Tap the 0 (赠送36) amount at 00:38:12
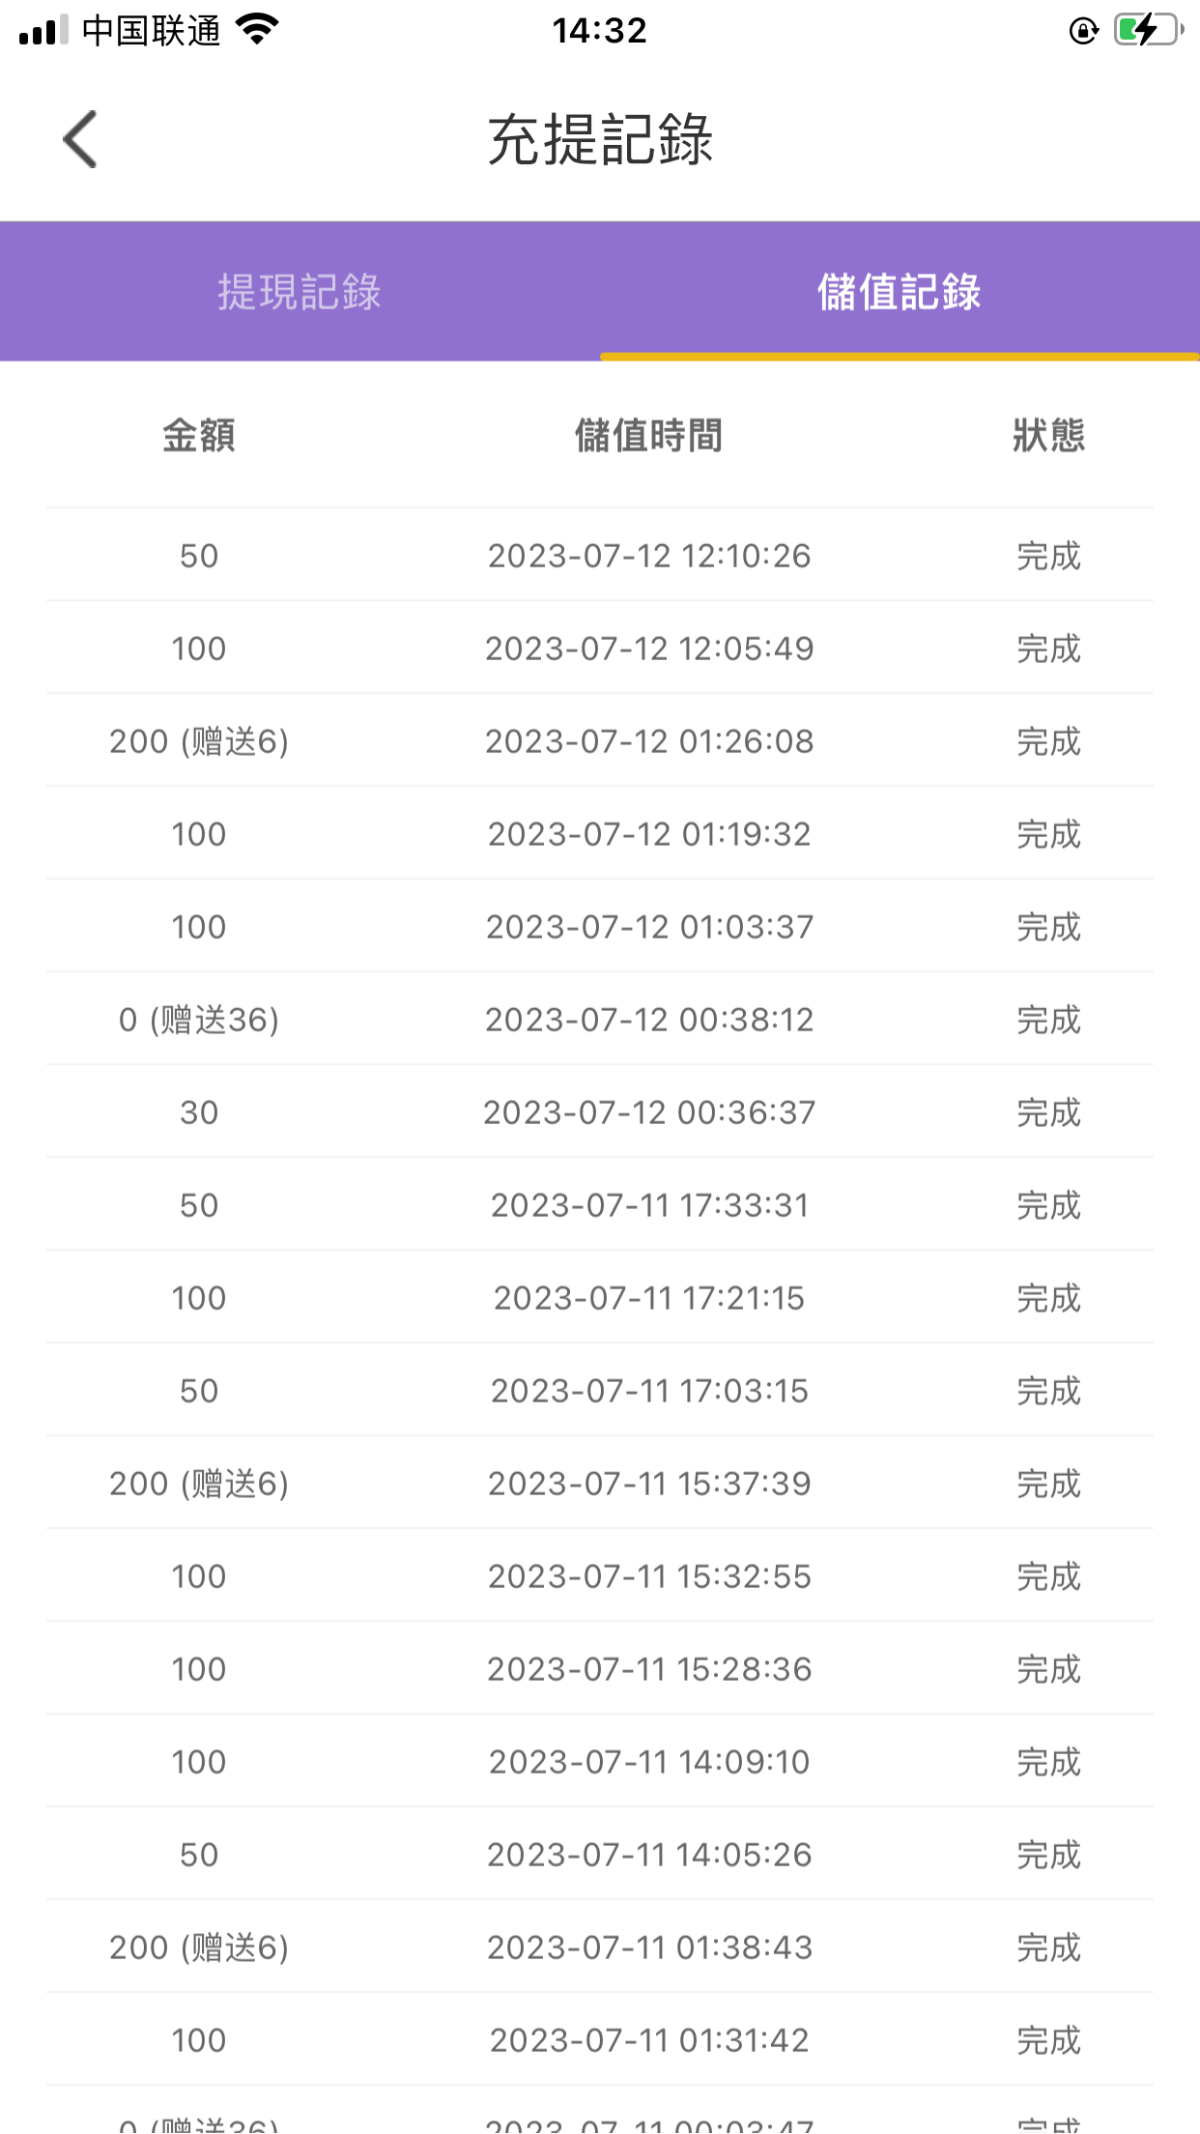 tap(199, 1020)
